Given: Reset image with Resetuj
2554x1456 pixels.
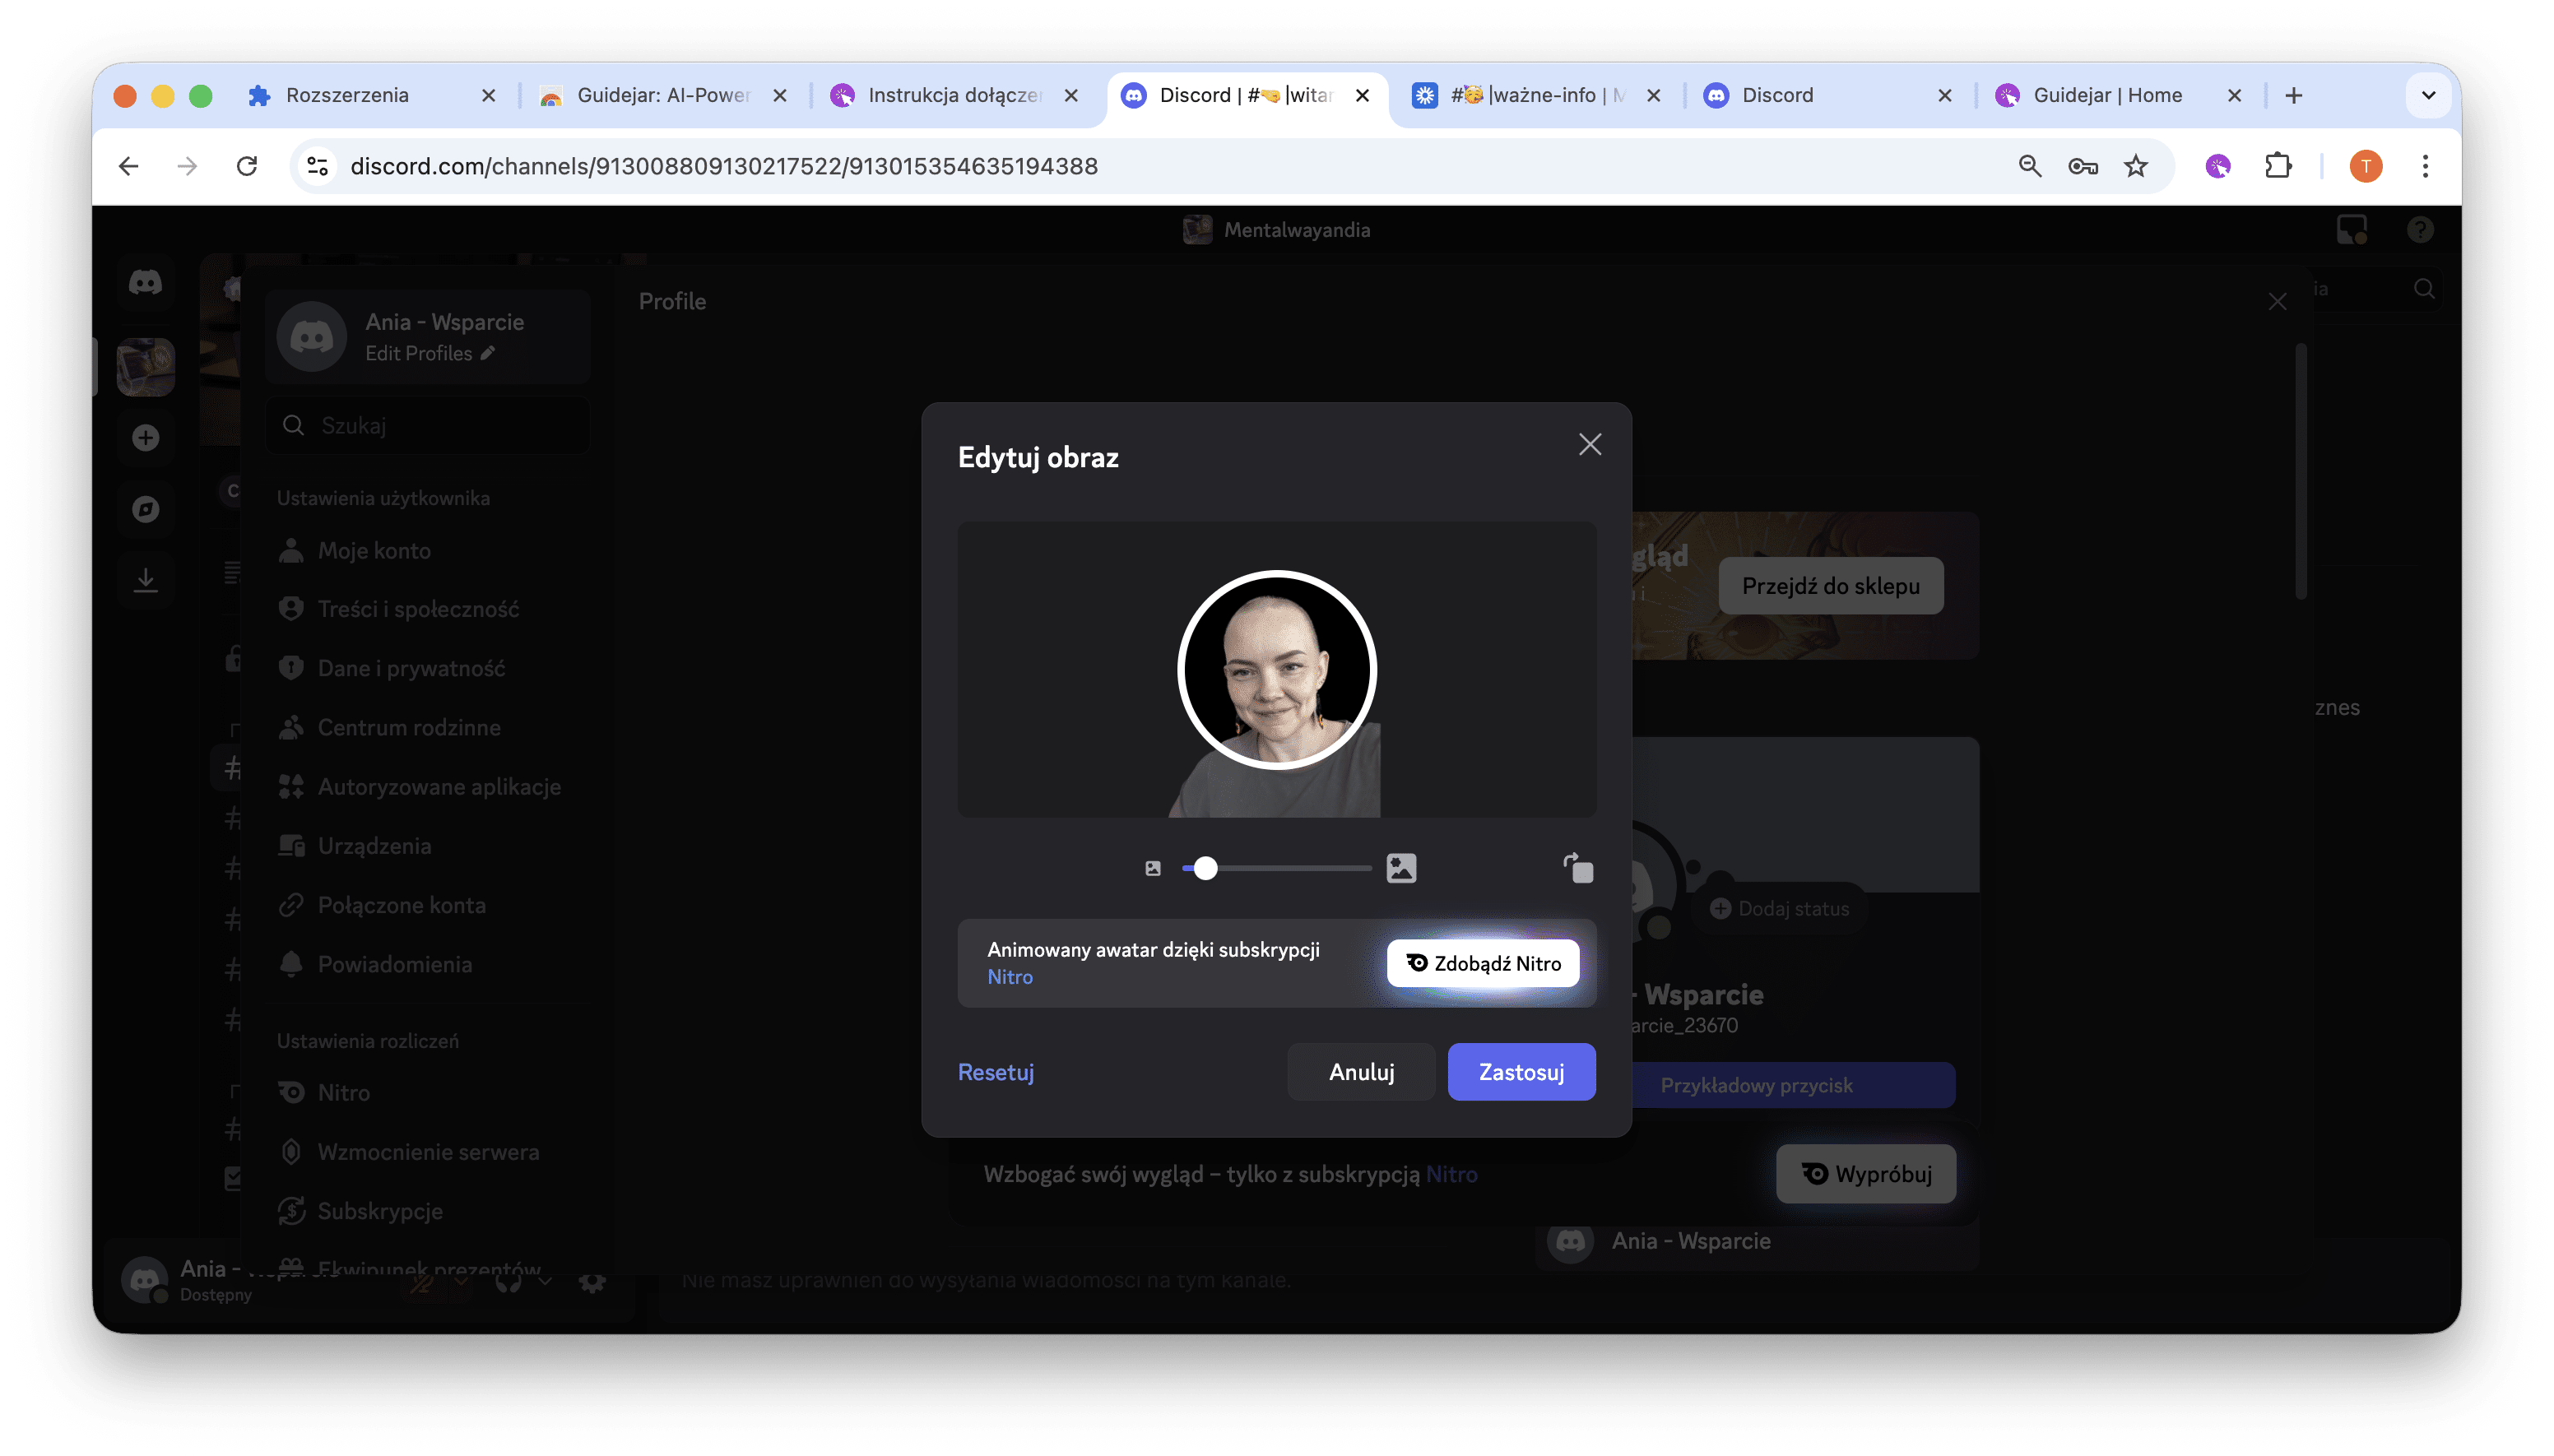Looking at the screenshot, I should point(996,1072).
